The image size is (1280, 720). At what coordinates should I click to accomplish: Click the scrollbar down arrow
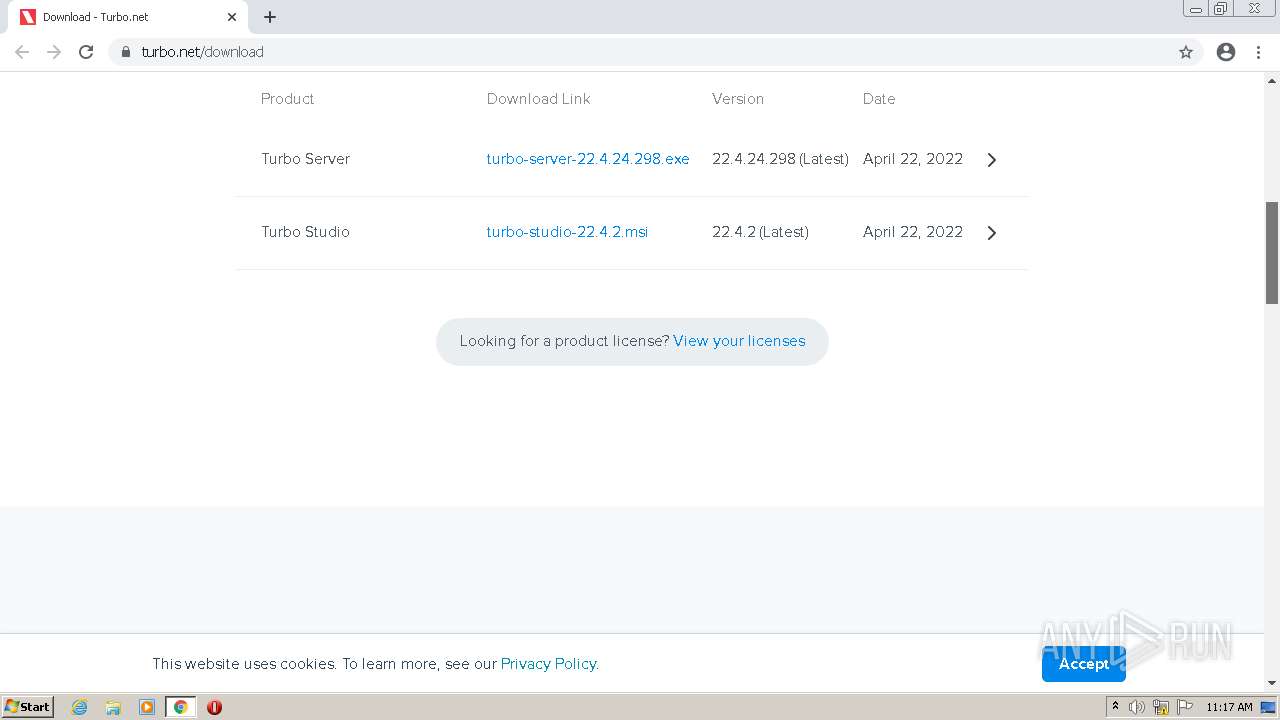pyautogui.click(x=1272, y=683)
